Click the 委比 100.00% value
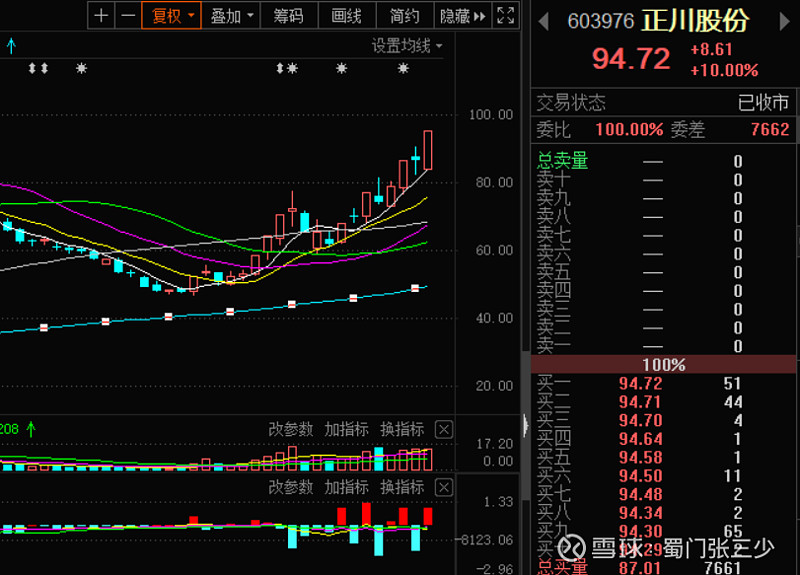This screenshot has height=575, width=800. point(629,130)
